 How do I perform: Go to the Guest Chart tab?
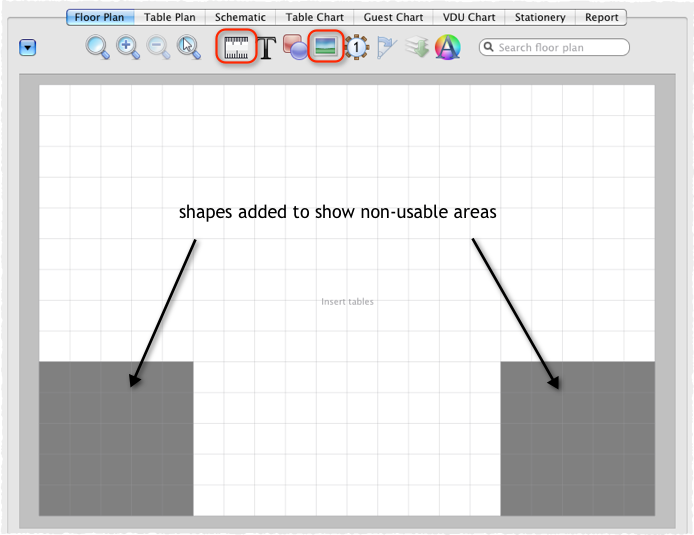[x=392, y=17]
